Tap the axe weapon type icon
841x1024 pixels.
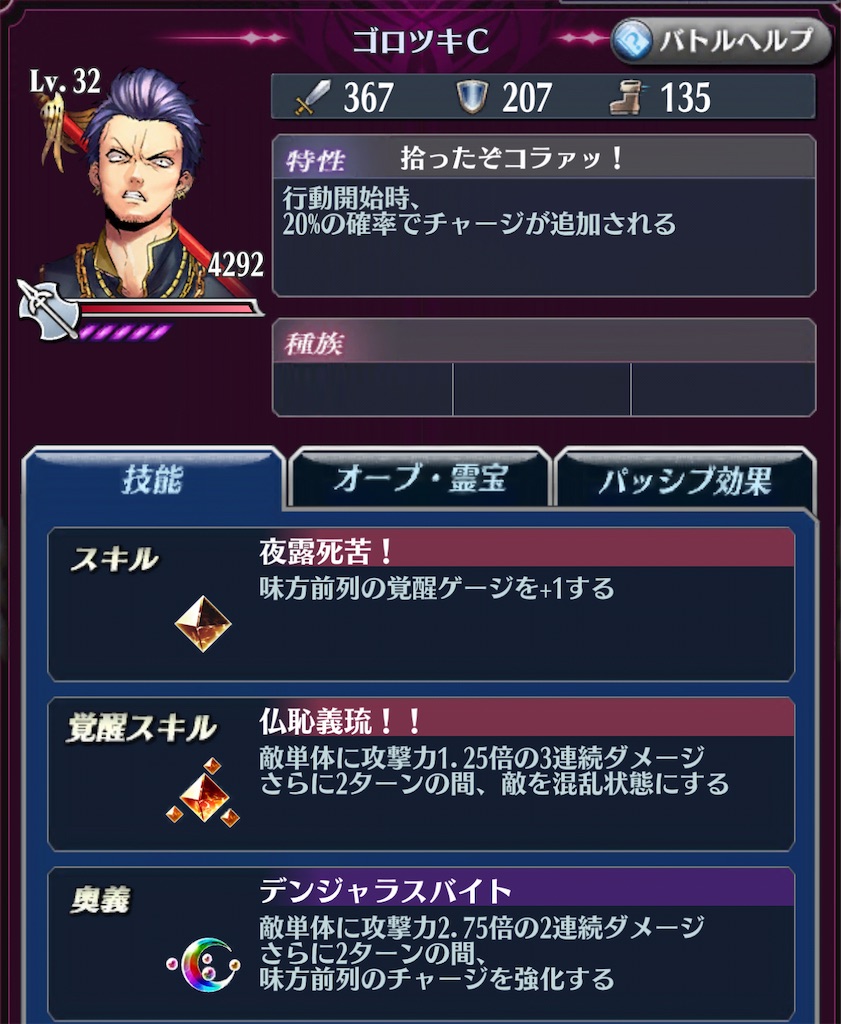42,308
